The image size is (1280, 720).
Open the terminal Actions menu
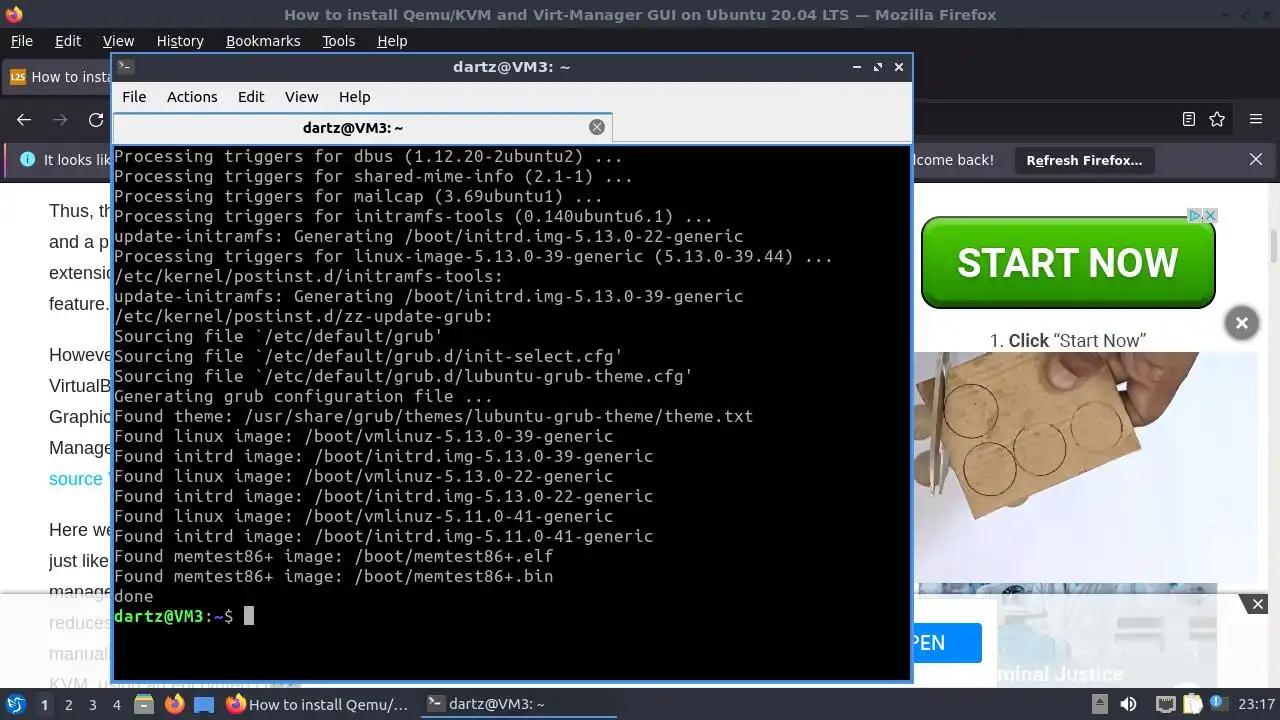tap(192, 97)
